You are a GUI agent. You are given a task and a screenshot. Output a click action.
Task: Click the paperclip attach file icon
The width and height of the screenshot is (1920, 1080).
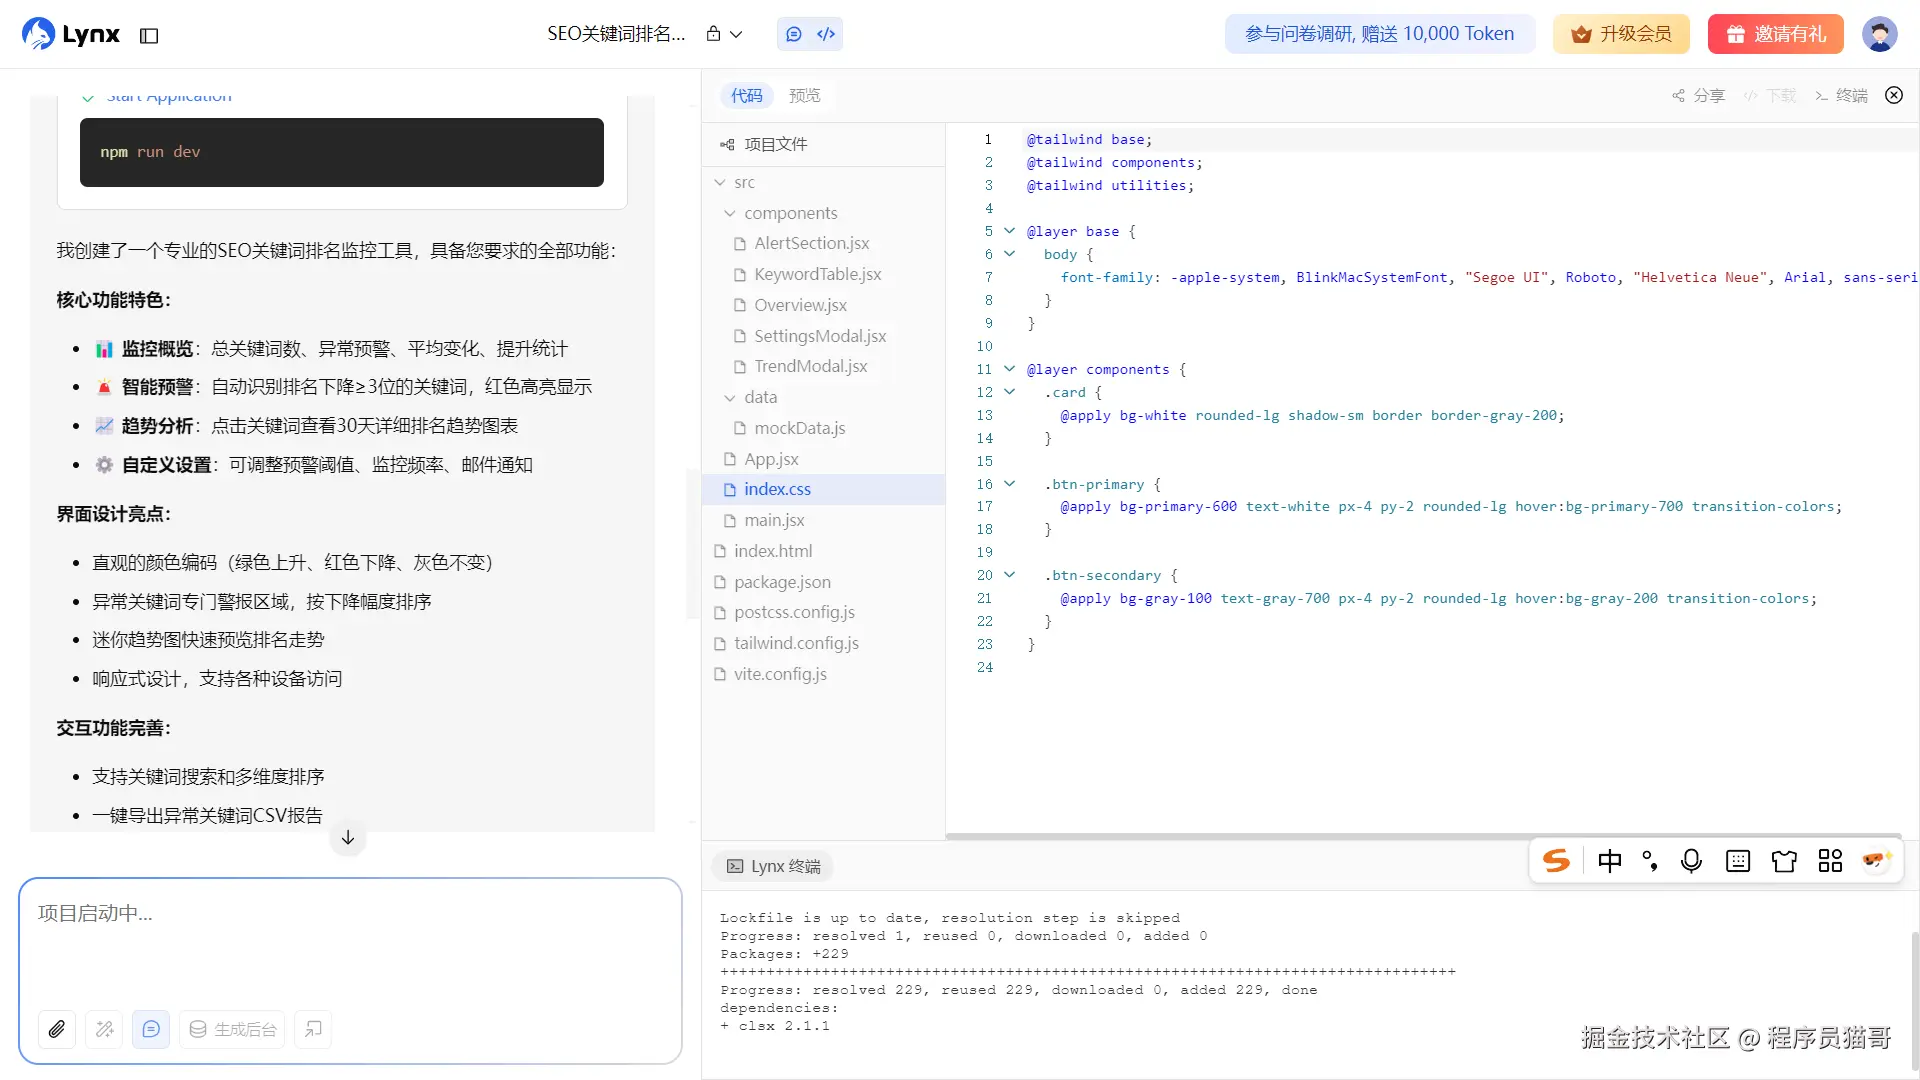57,1029
